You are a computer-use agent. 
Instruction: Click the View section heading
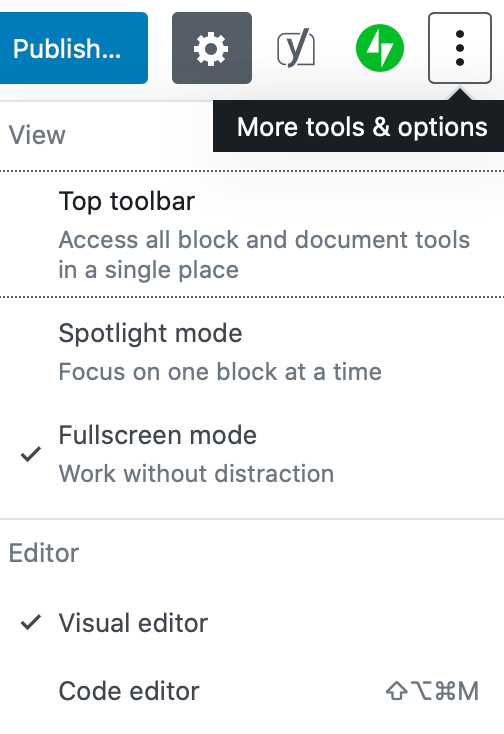[x=37, y=135]
